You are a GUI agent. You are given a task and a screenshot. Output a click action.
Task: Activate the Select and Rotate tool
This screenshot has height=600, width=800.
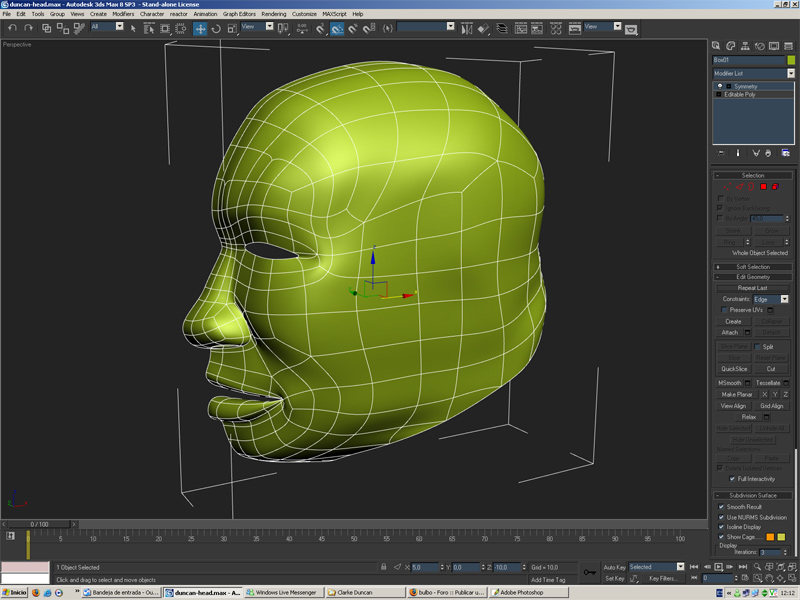click(x=216, y=29)
